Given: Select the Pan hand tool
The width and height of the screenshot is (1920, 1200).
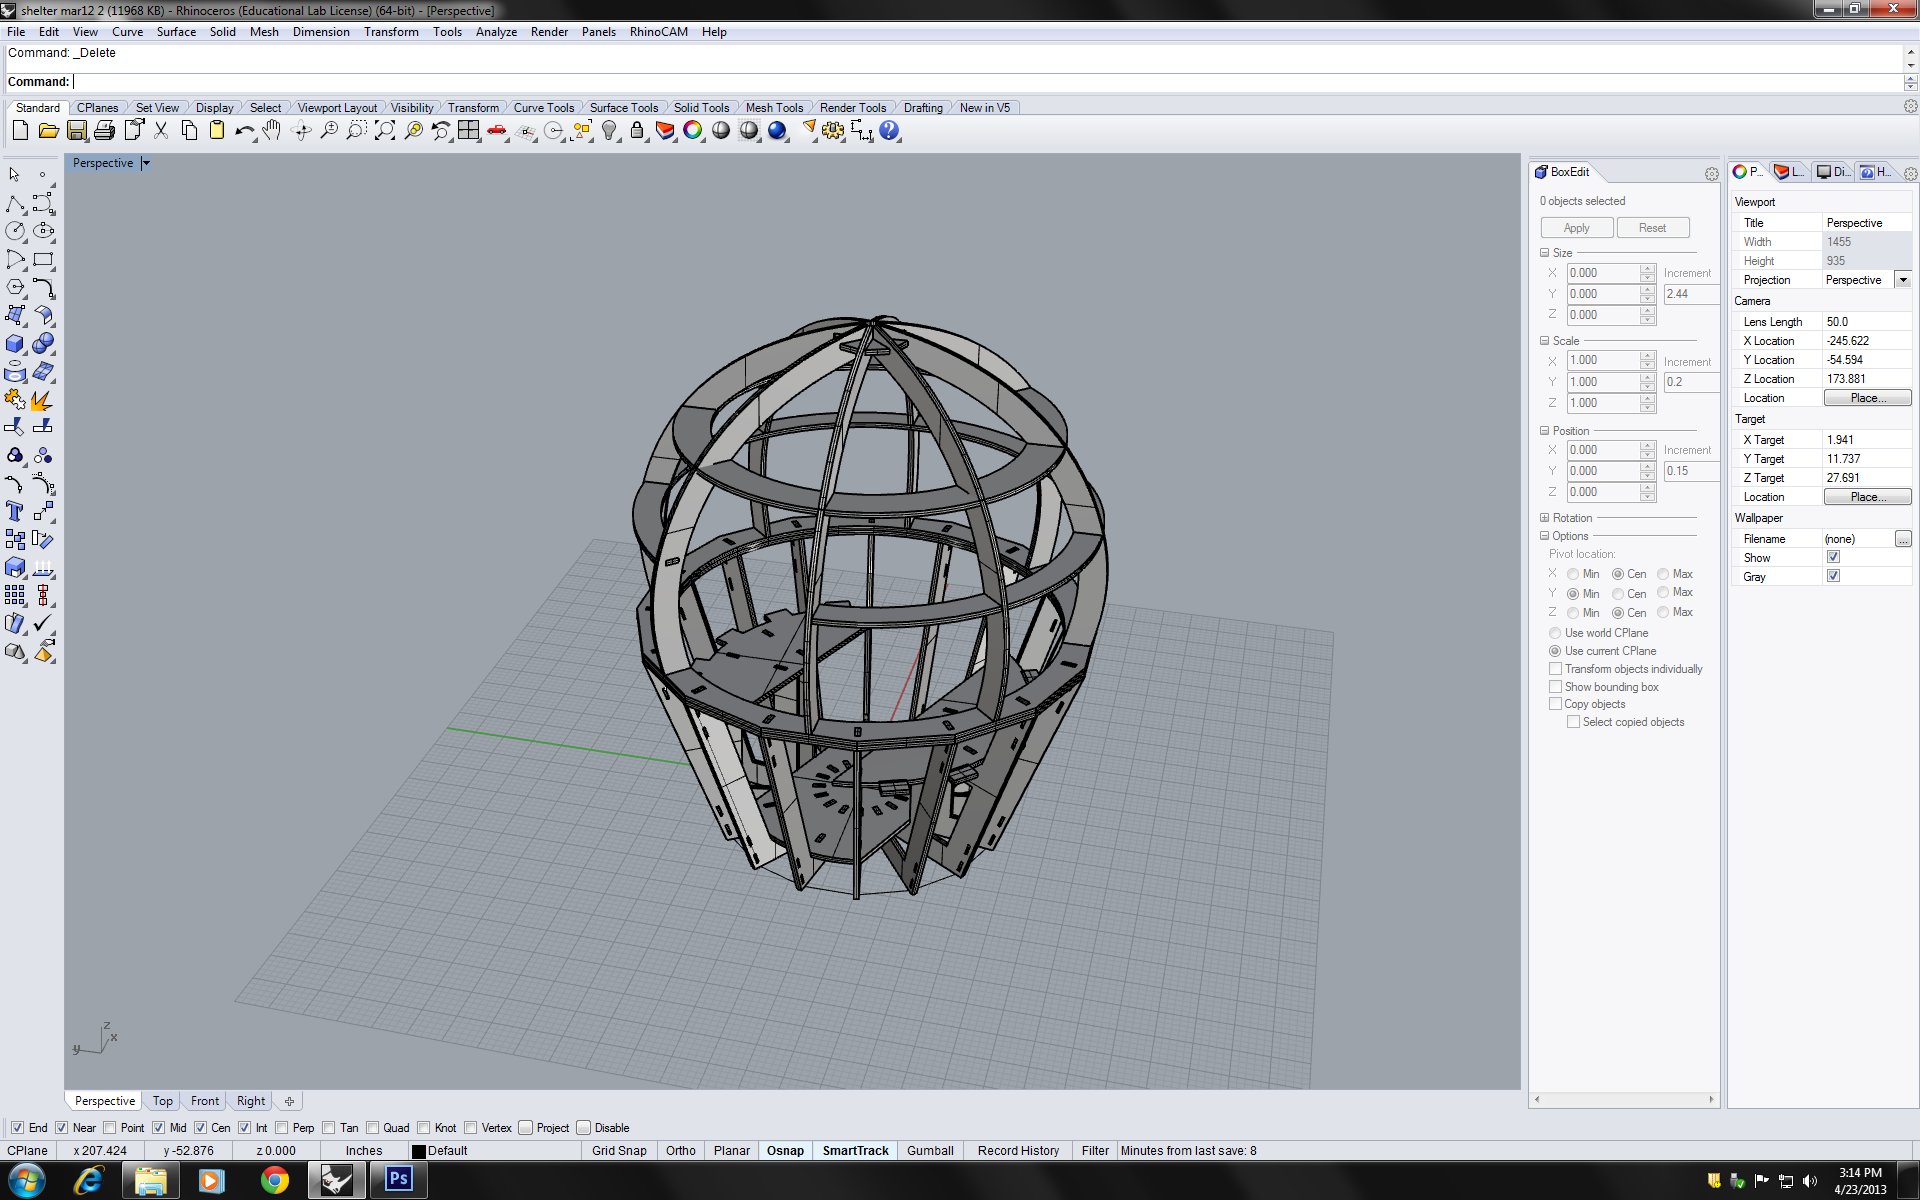Looking at the screenshot, I should (272, 131).
